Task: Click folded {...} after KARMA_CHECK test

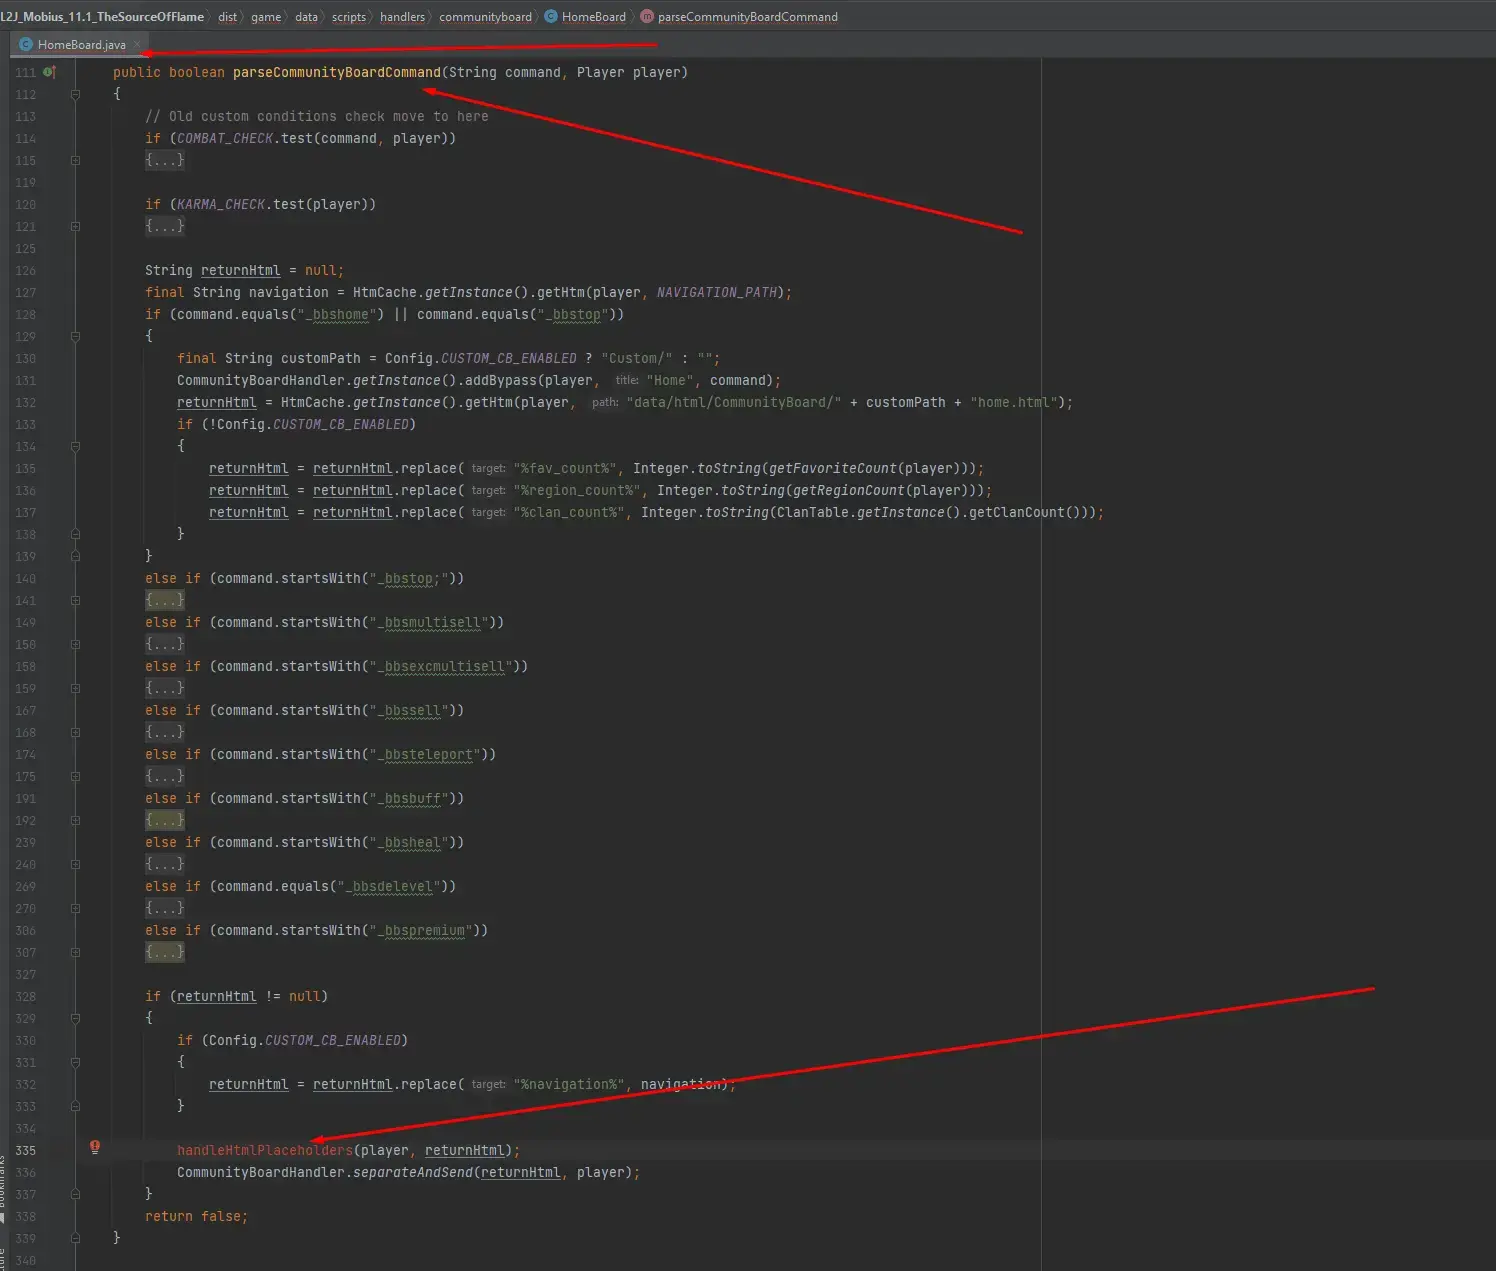Action: point(165,226)
